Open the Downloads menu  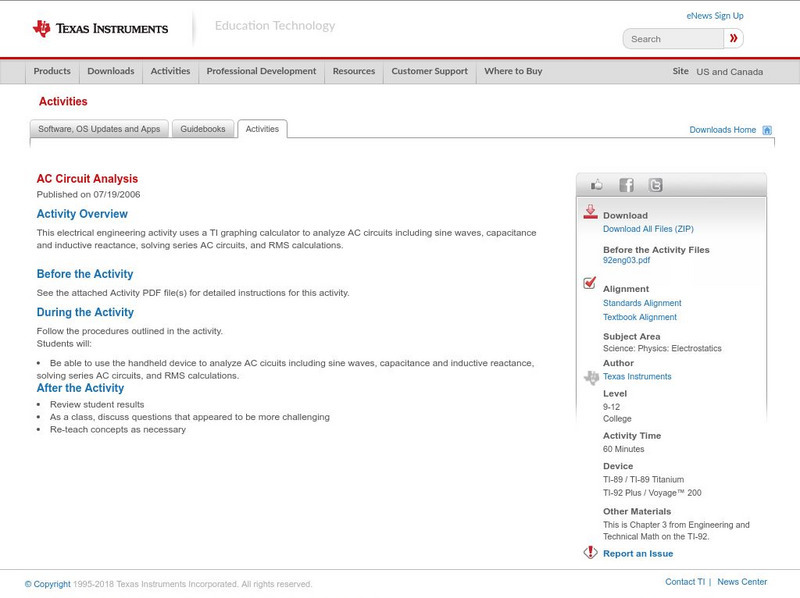pos(111,71)
